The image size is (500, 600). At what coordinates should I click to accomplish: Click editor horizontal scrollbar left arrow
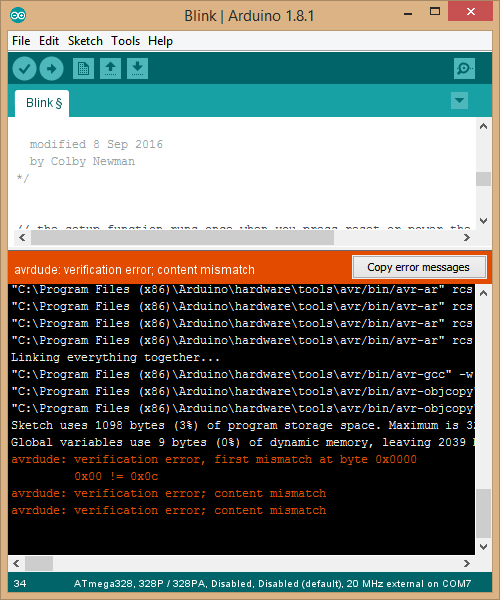pyautogui.click(x=22, y=238)
